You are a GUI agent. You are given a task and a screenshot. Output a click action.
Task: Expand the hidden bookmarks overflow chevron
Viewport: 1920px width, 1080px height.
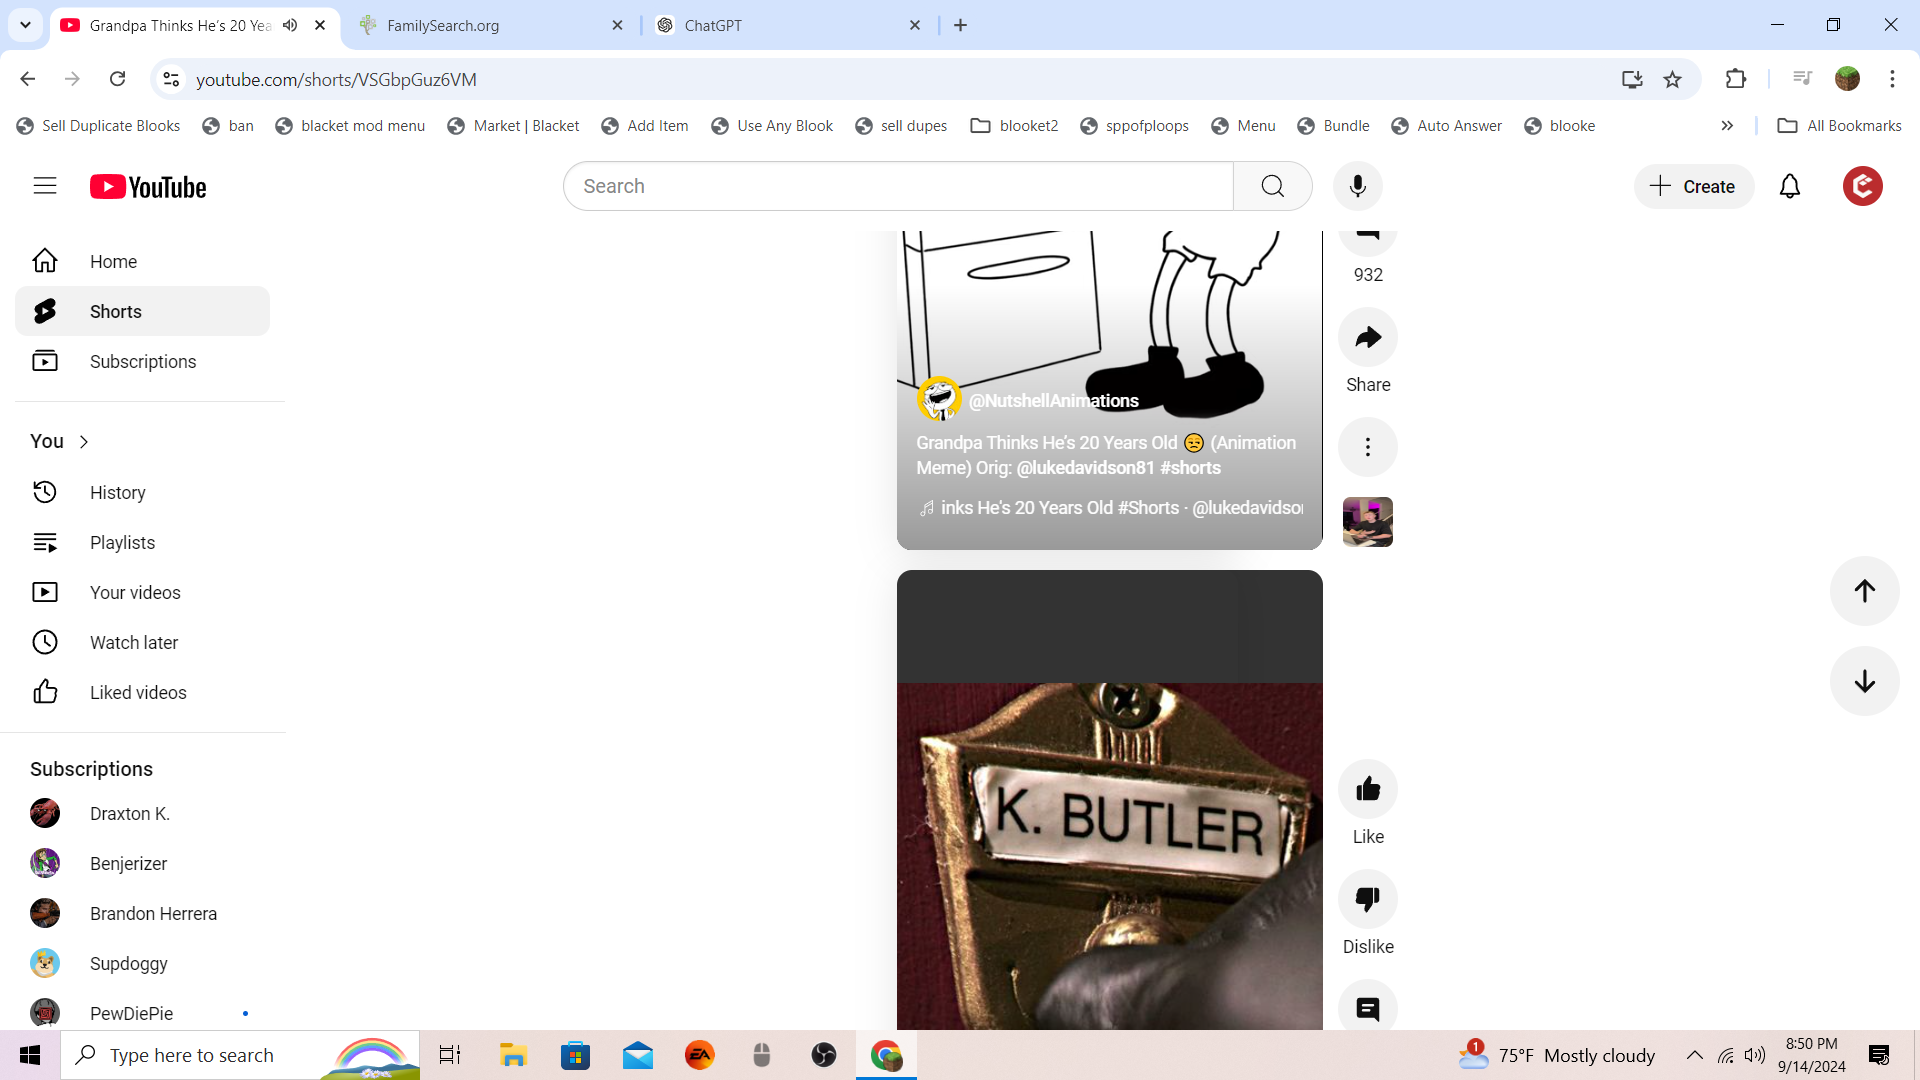click(x=1727, y=126)
